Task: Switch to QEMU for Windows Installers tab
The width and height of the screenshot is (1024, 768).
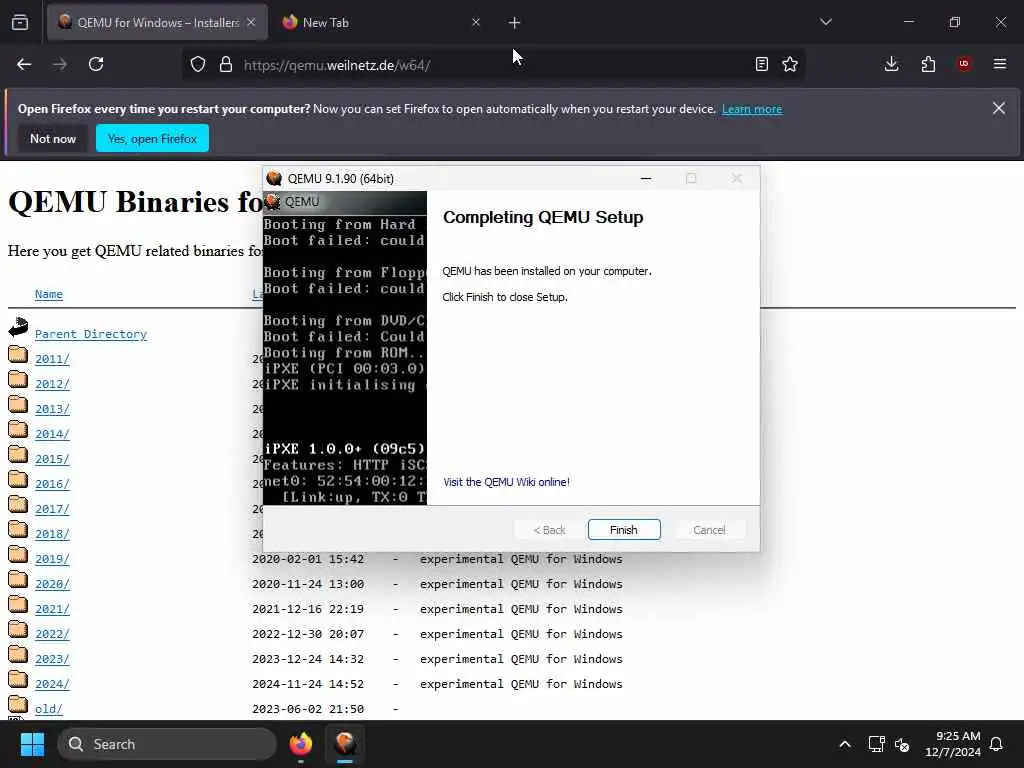Action: tap(157, 22)
